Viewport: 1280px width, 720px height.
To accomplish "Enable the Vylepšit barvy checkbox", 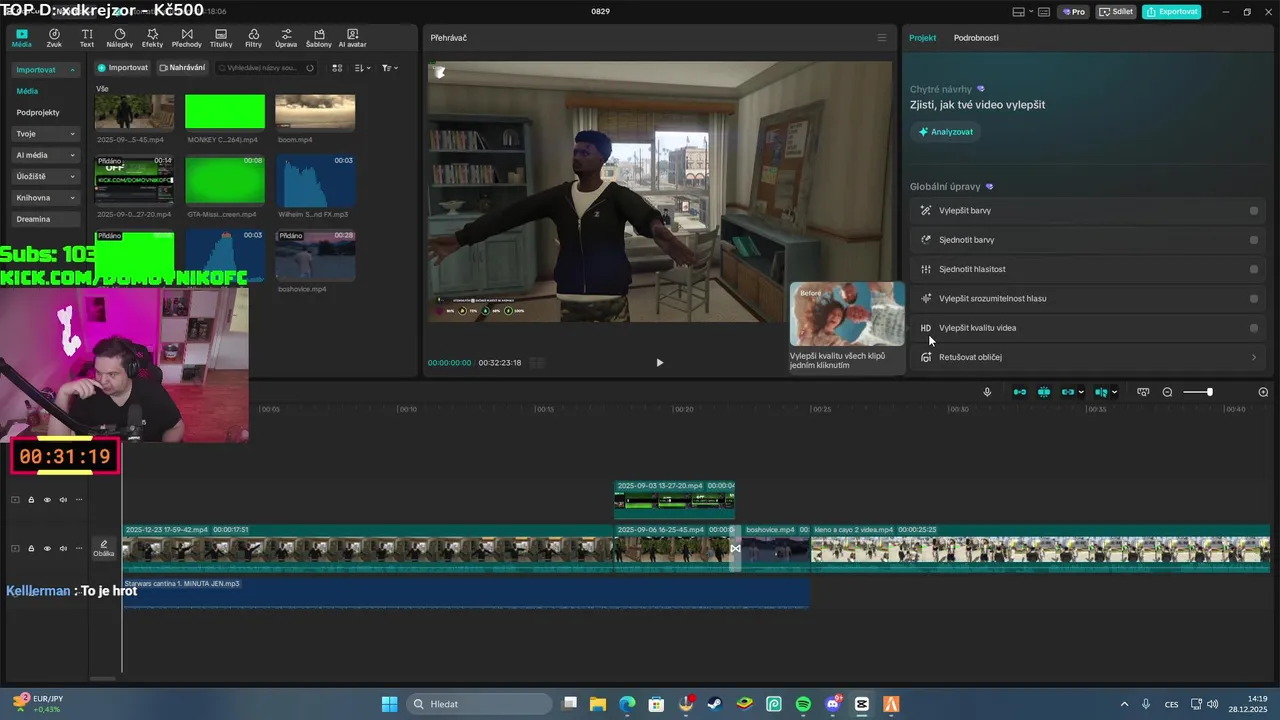I will click(1254, 210).
